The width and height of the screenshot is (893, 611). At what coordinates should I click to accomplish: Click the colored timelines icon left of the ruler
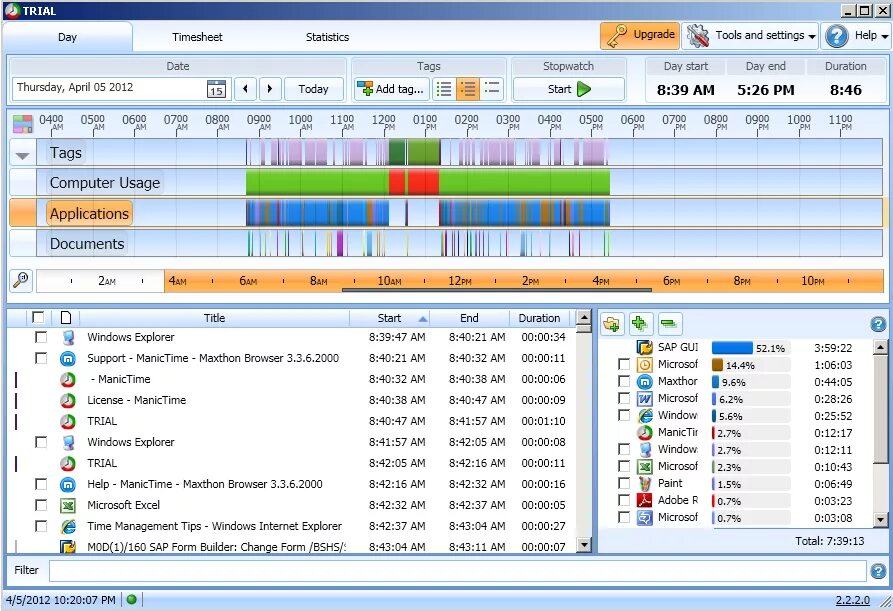(x=23, y=124)
